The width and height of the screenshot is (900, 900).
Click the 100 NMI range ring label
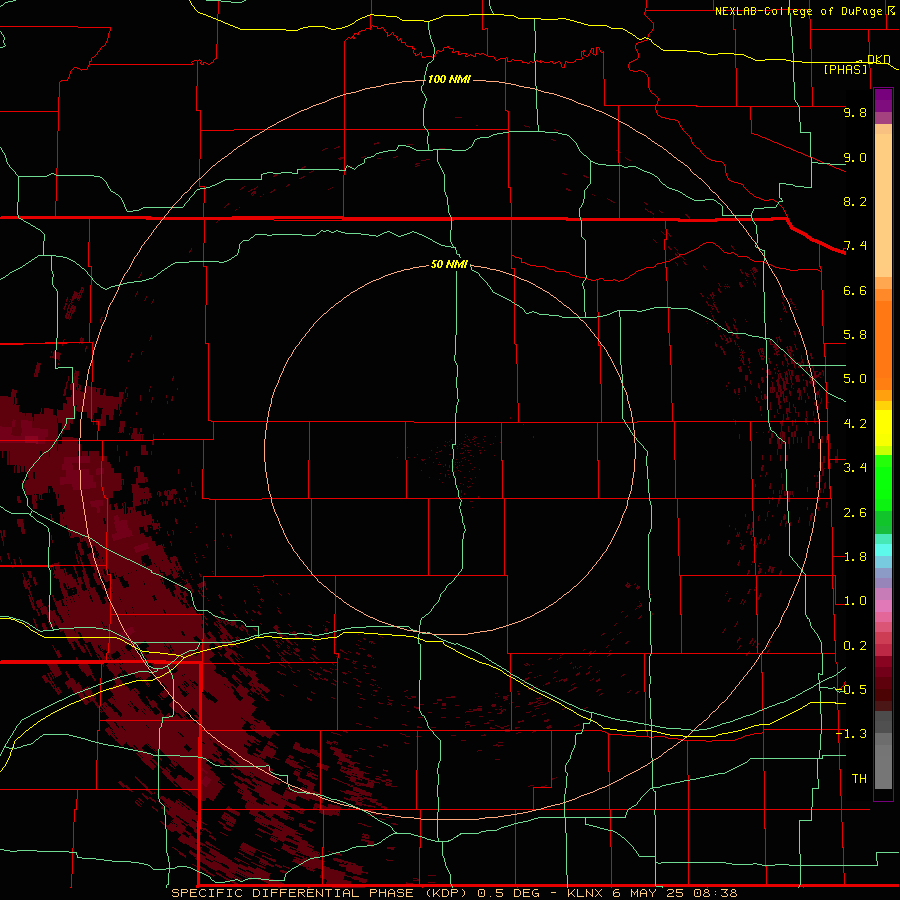coord(449,79)
